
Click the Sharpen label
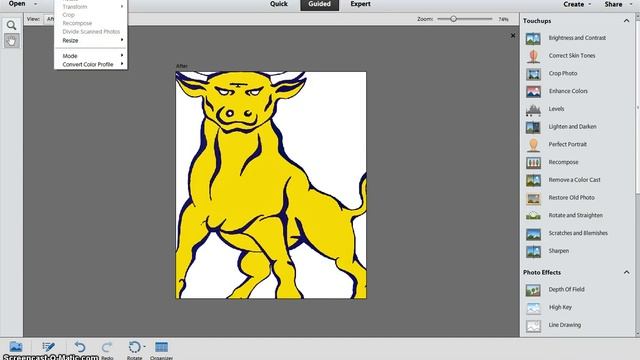(559, 251)
